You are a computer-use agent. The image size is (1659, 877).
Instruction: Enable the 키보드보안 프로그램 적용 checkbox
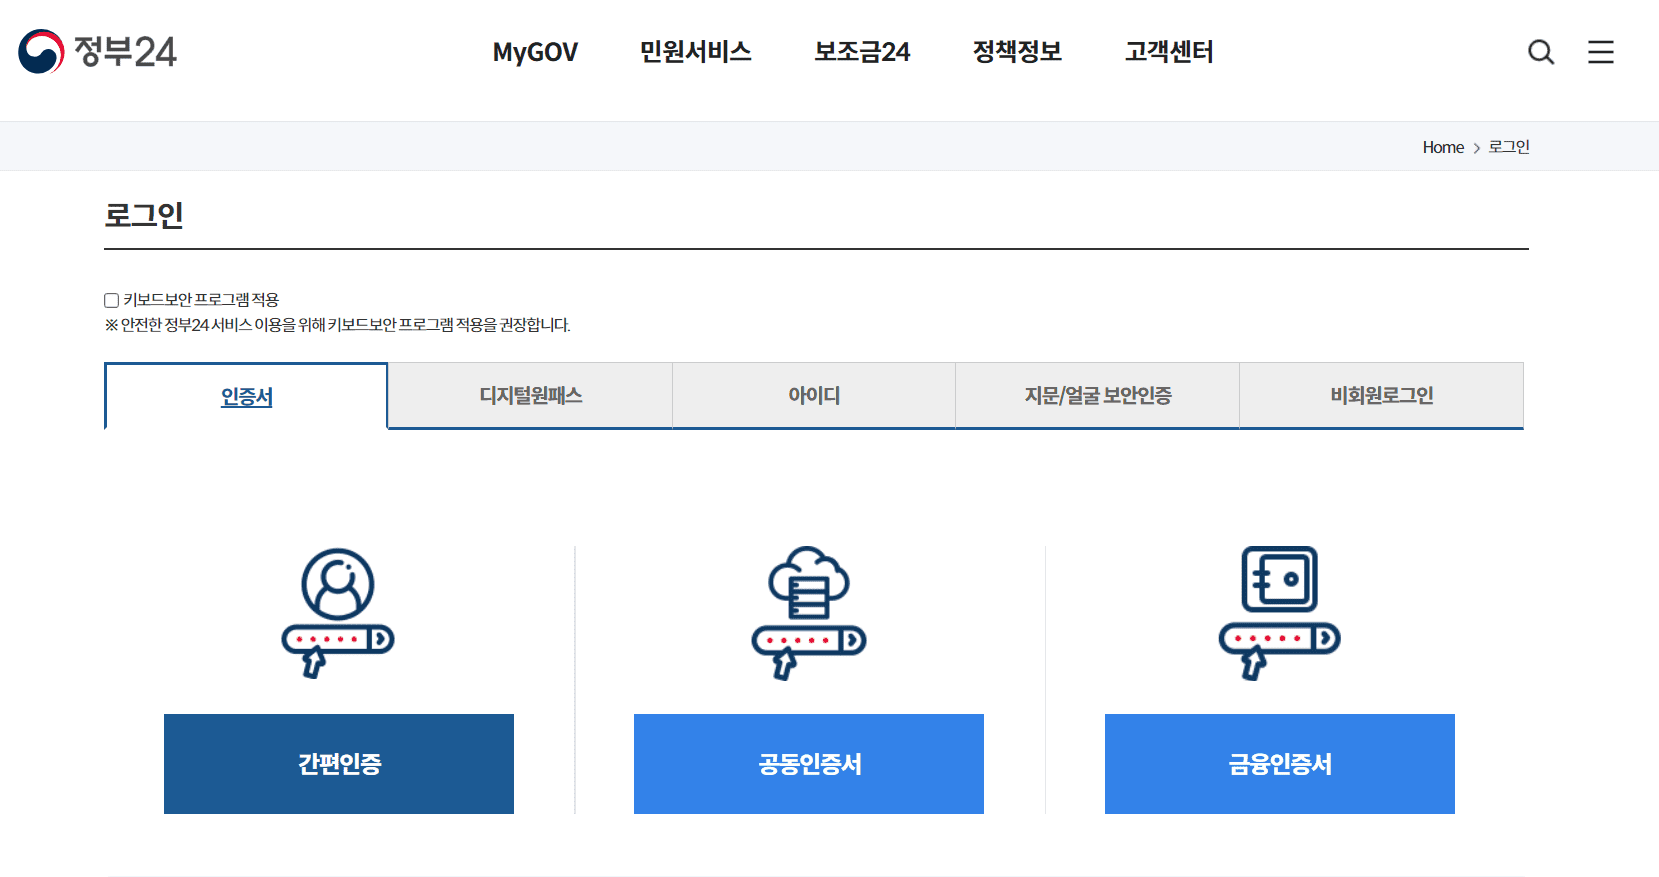pos(112,300)
